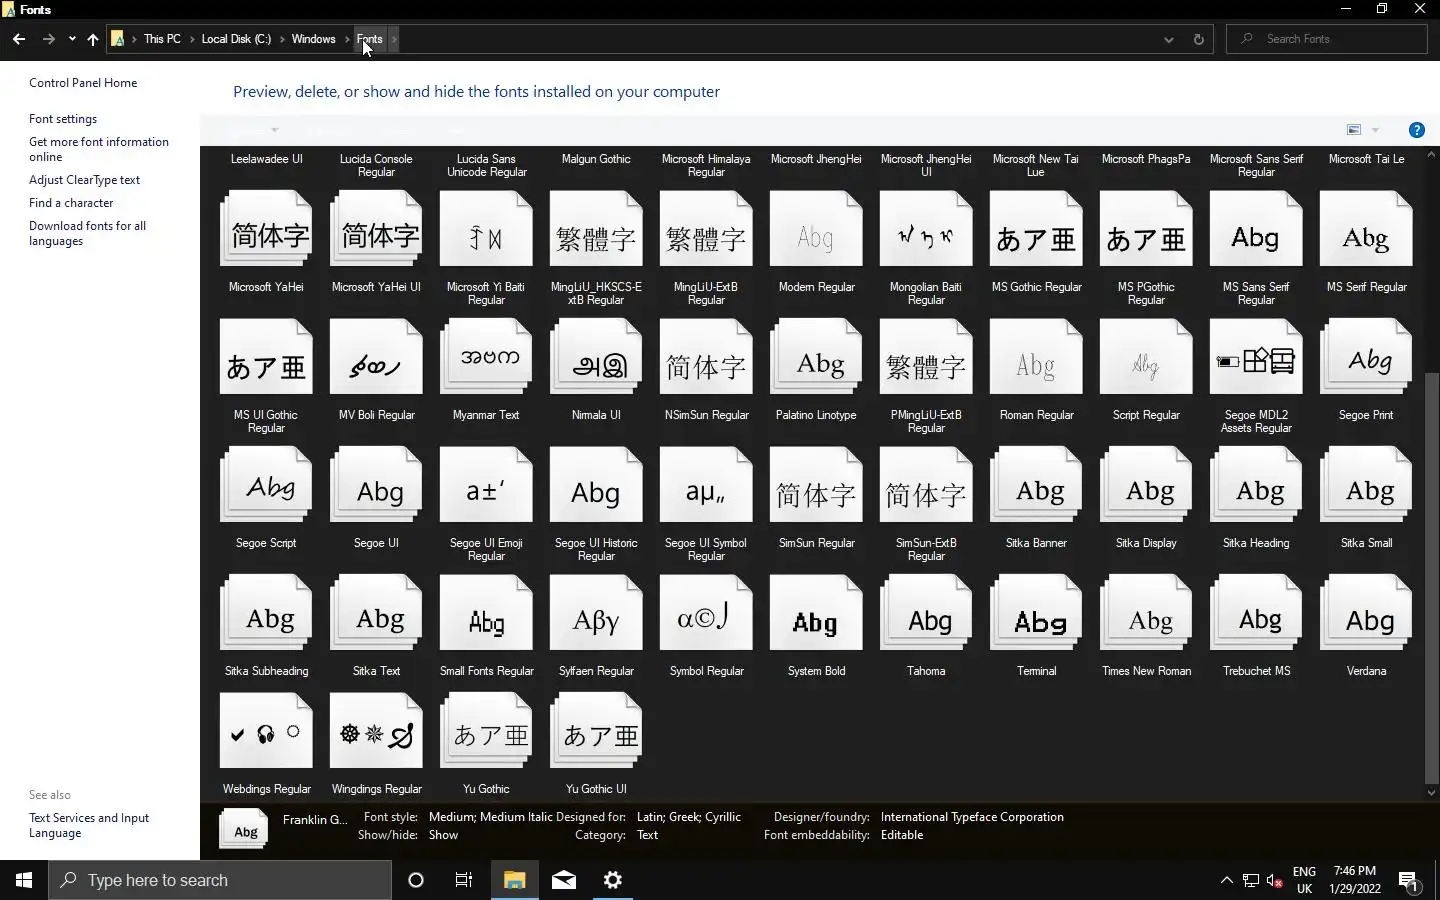Select the Segoe Print font icon
The width and height of the screenshot is (1440, 900).
[x=1366, y=357]
